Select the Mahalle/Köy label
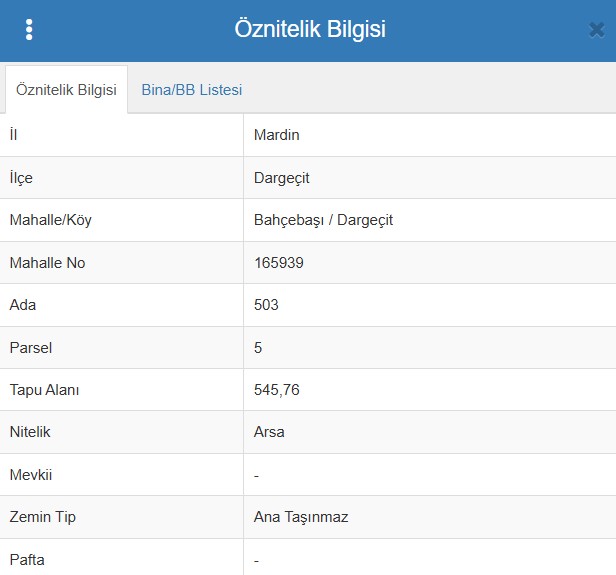The image size is (616, 575). [51, 220]
